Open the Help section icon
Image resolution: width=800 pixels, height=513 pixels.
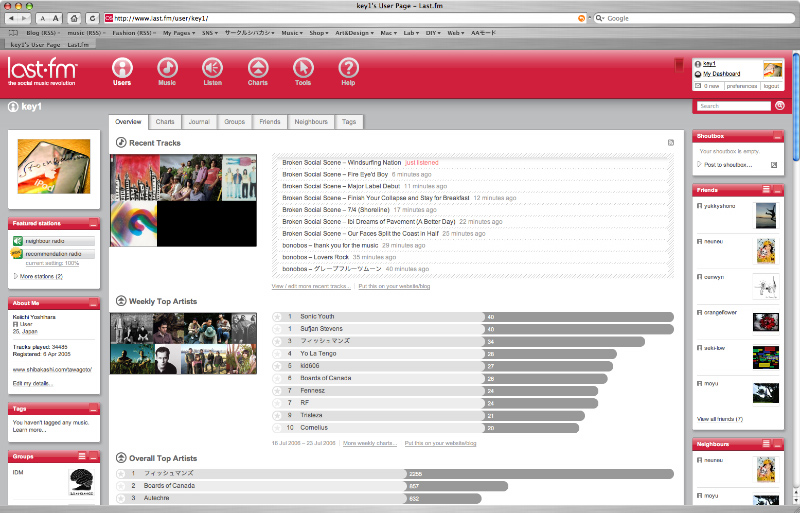click(348, 68)
